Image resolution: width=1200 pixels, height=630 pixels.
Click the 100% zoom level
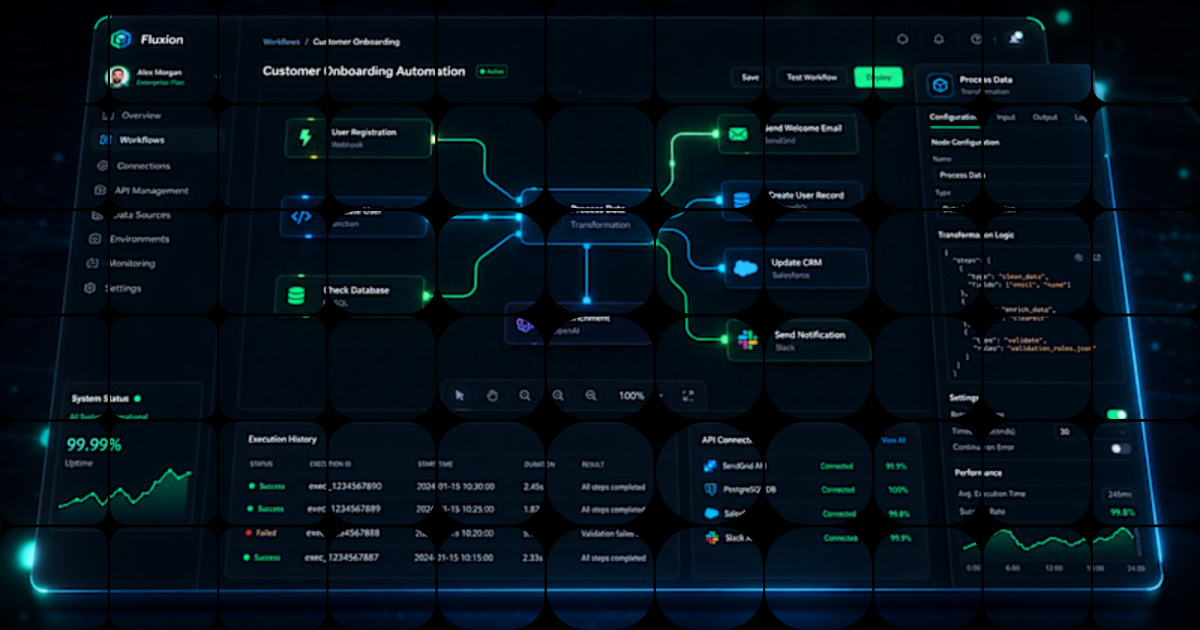tap(632, 396)
